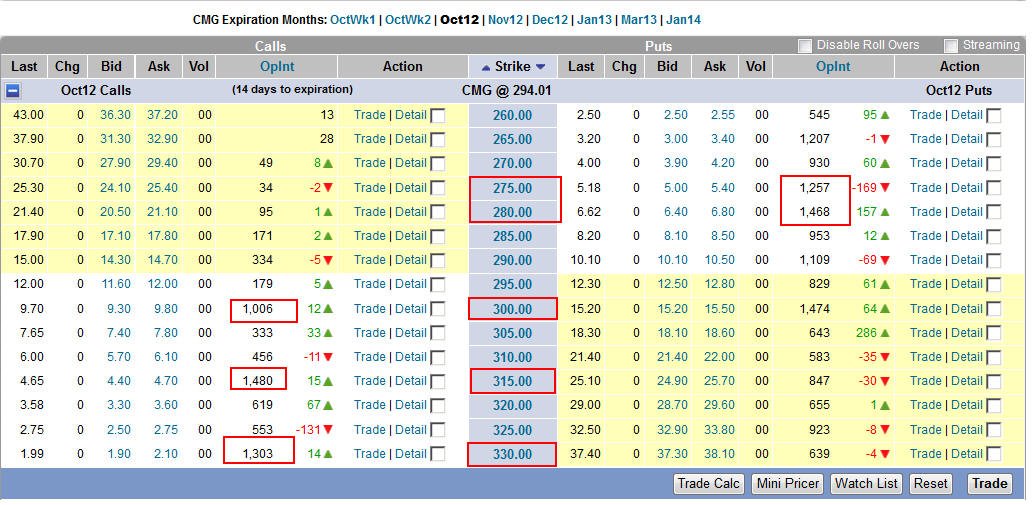
Task: Open Detail for 315.00 call
Action: point(411,381)
